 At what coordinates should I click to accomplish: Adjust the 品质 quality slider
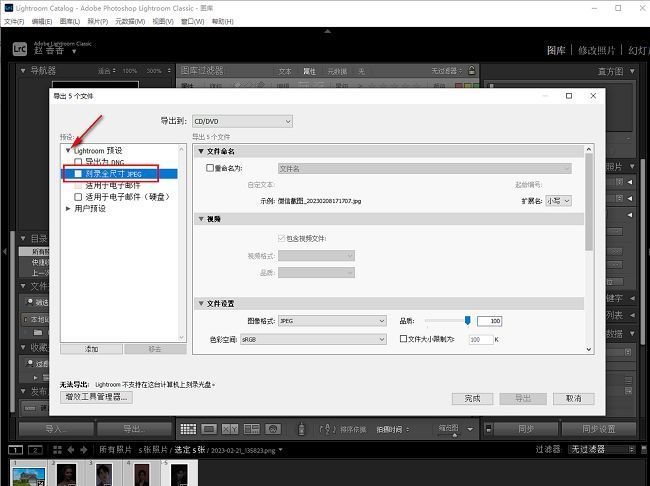pos(467,320)
